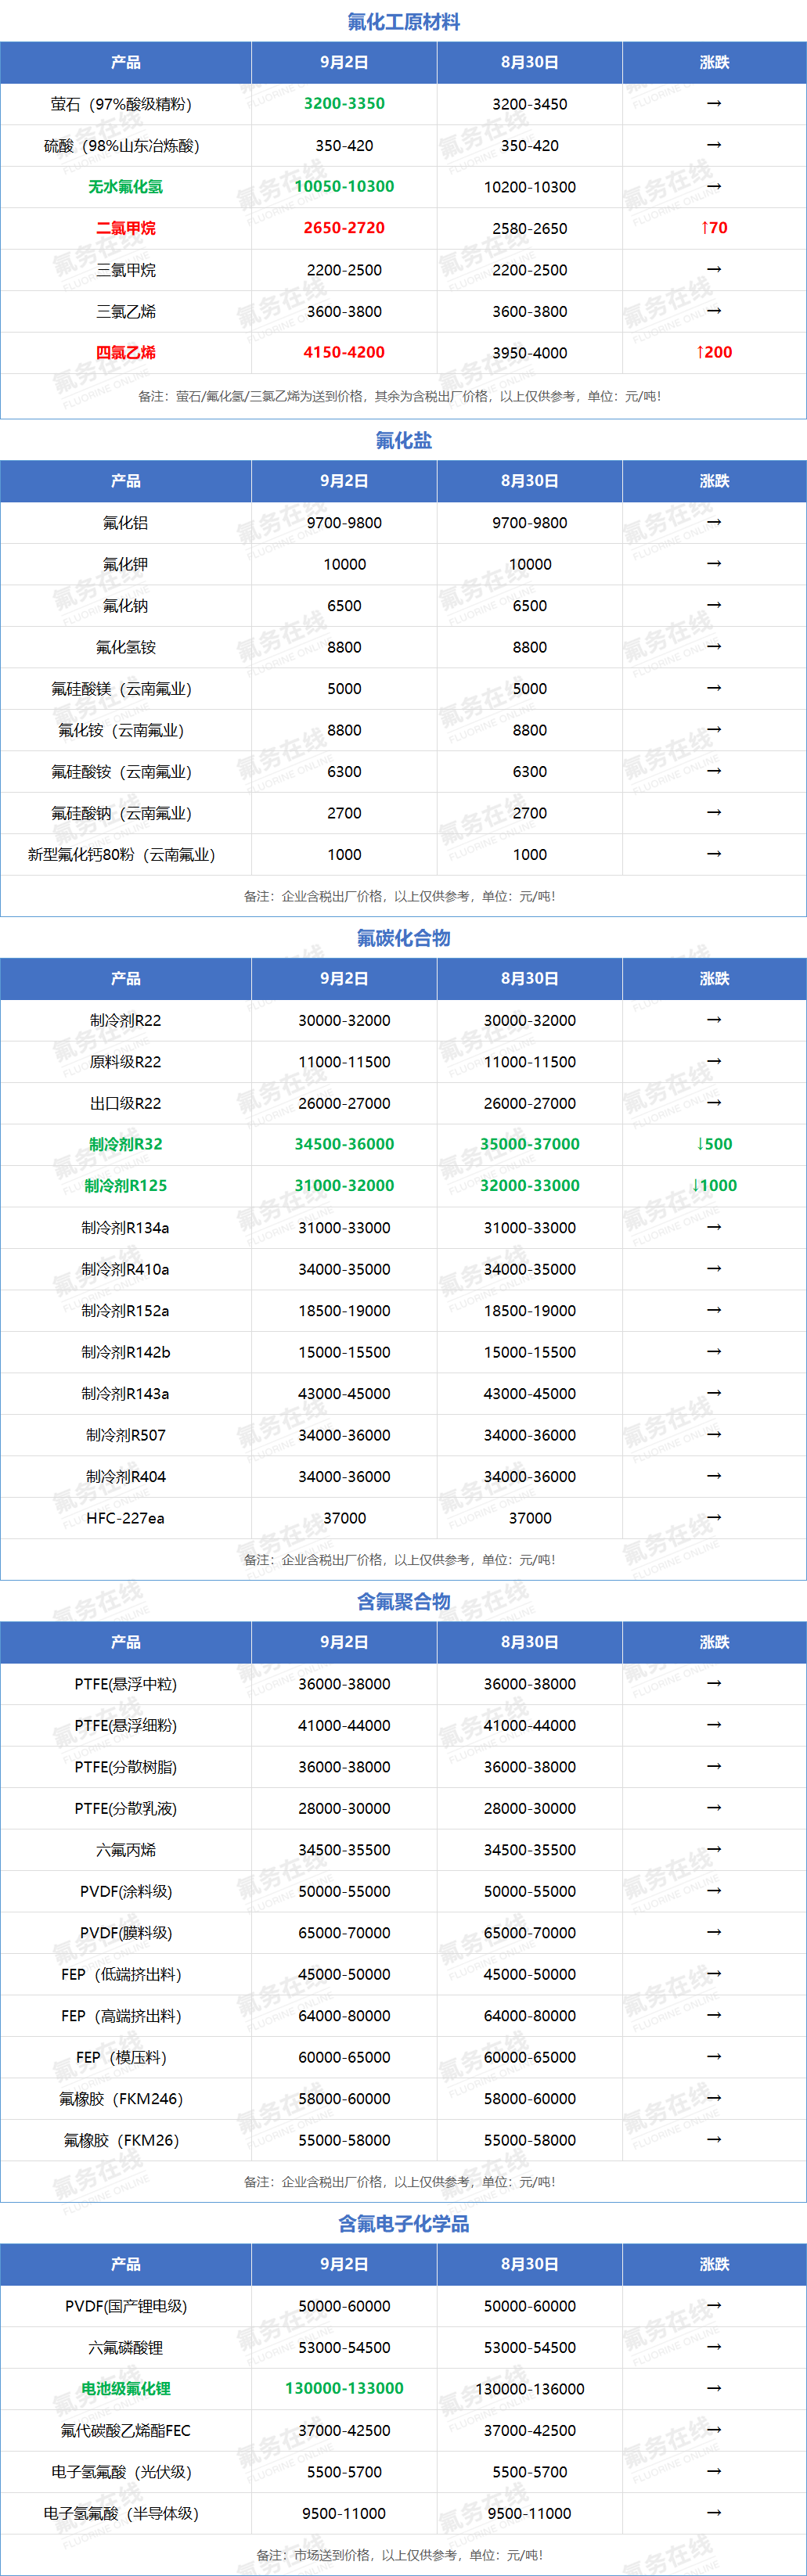Click the ↑200 rise indicator for 四氯乙烯
The image size is (807, 2576).
(x=714, y=352)
